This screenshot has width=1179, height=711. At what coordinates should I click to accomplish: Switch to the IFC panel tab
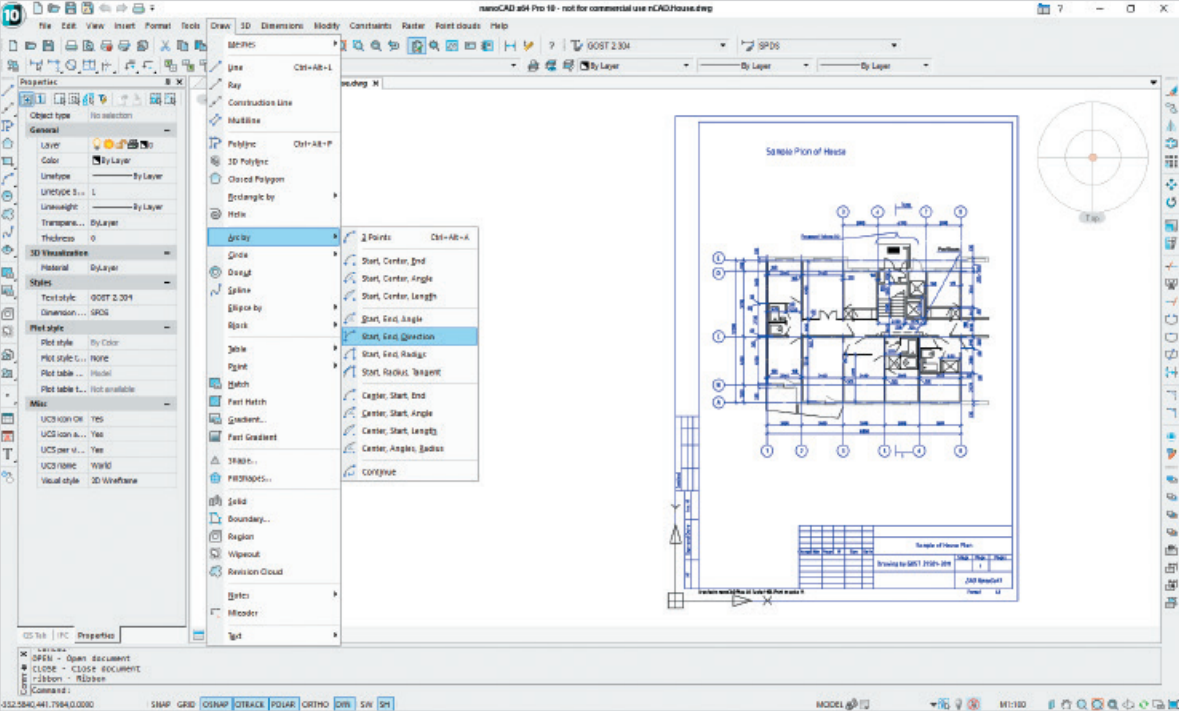click(62, 635)
